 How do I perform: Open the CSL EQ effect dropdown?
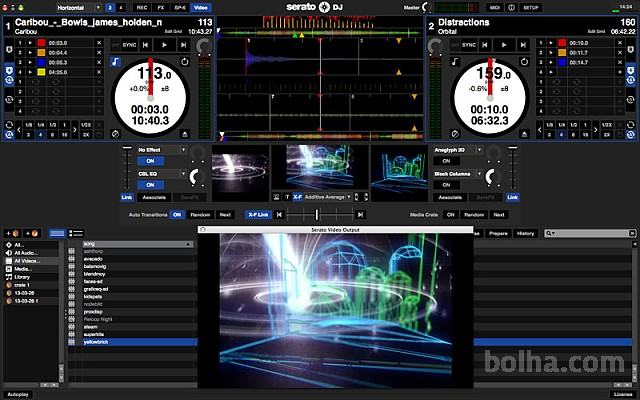pyautogui.click(x=162, y=173)
